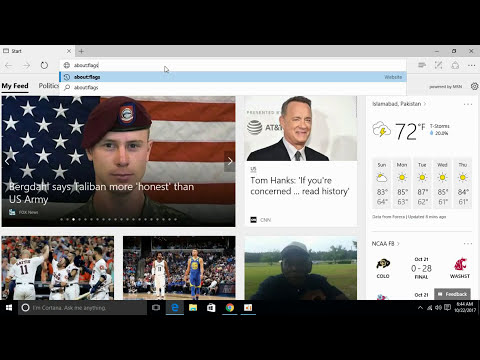Click the address bar text field
The height and width of the screenshot is (360, 480).
click(233, 65)
